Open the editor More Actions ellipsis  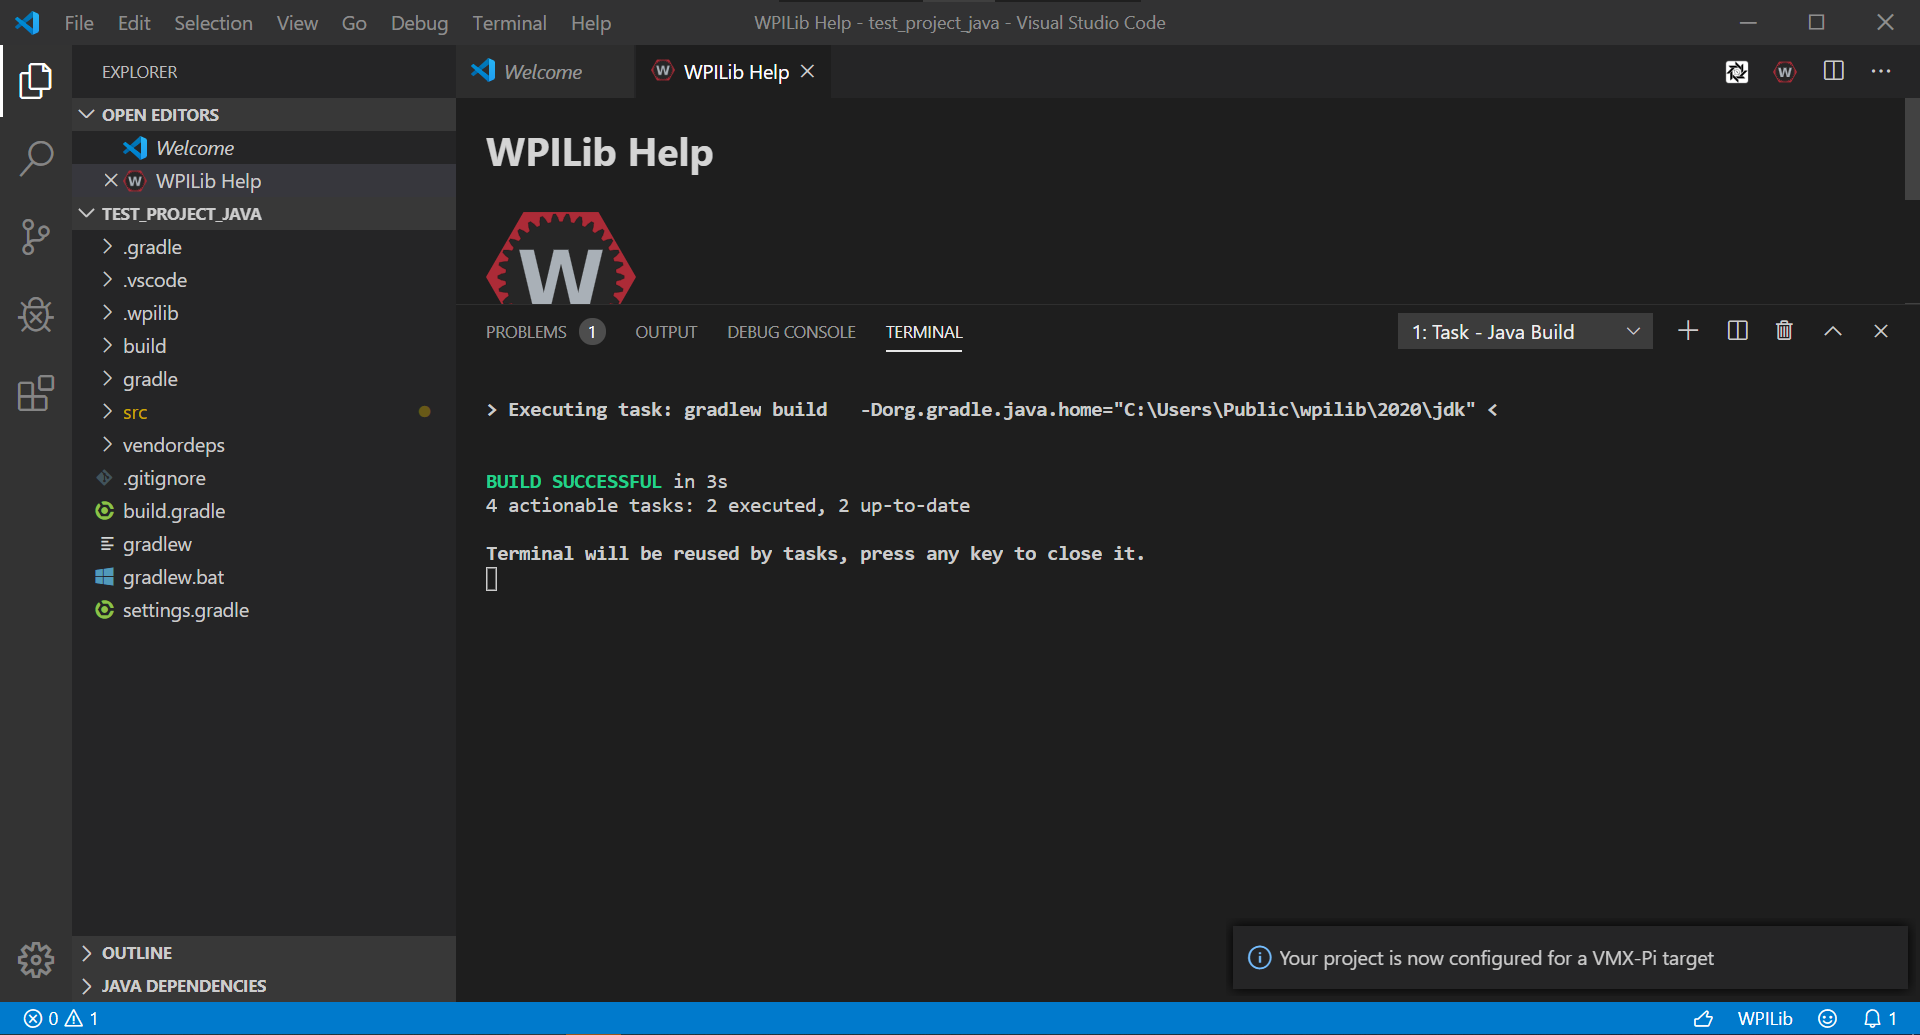pos(1881,71)
